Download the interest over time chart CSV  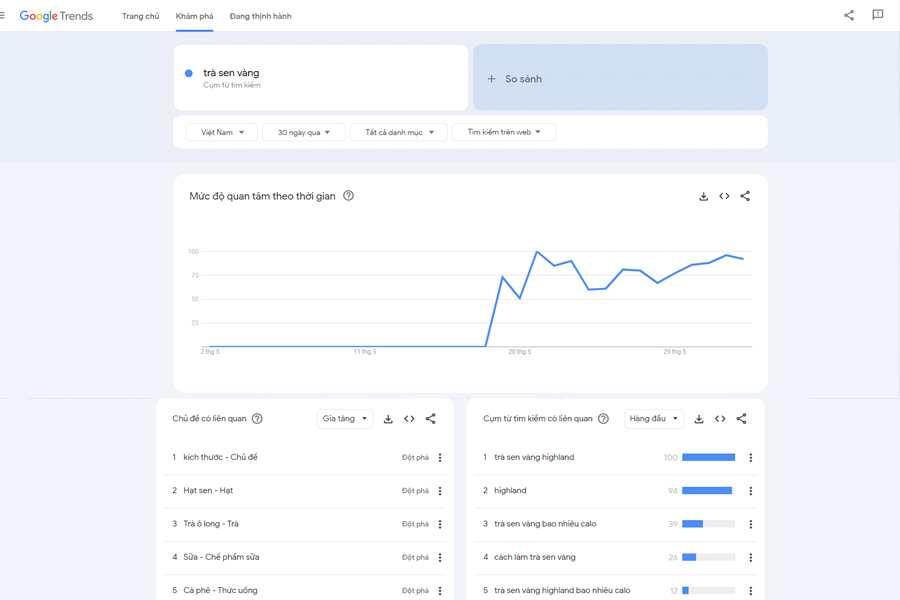click(x=703, y=196)
